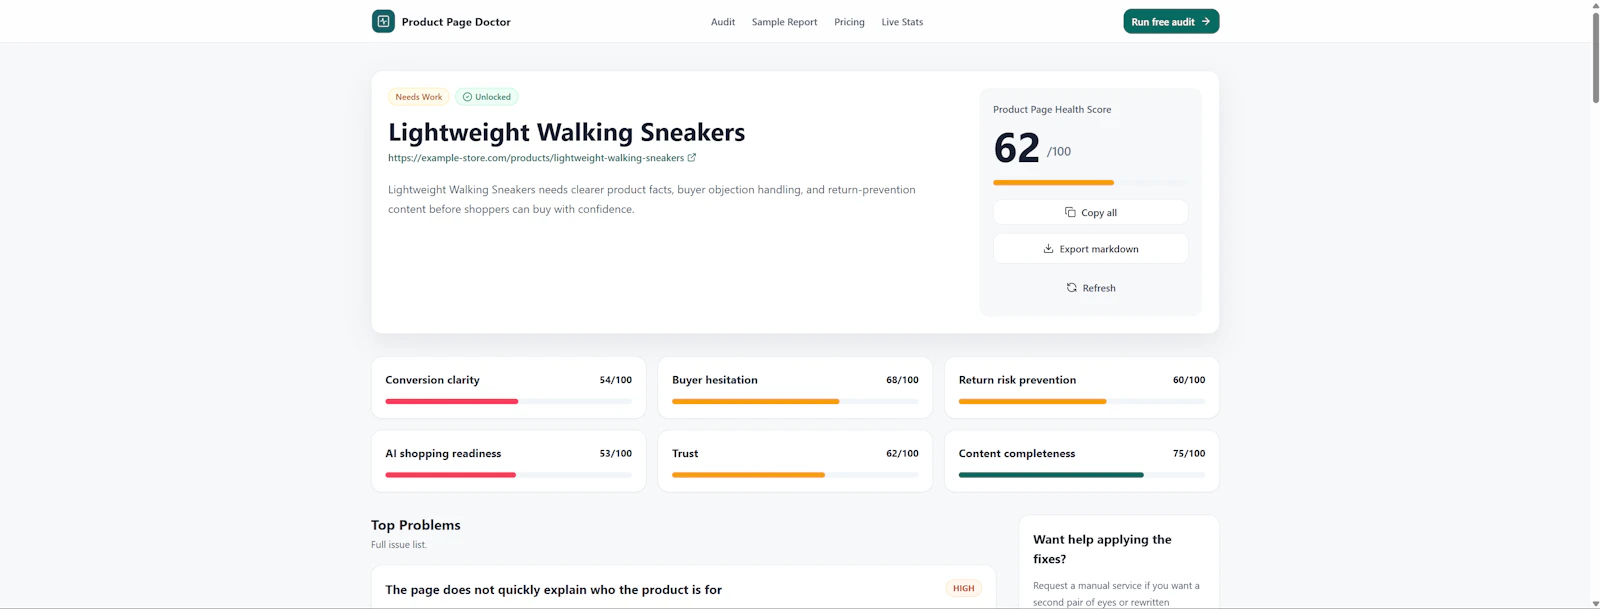The height and width of the screenshot is (609, 1600).
Task: Click the Run free audit button
Action: [x=1171, y=21]
